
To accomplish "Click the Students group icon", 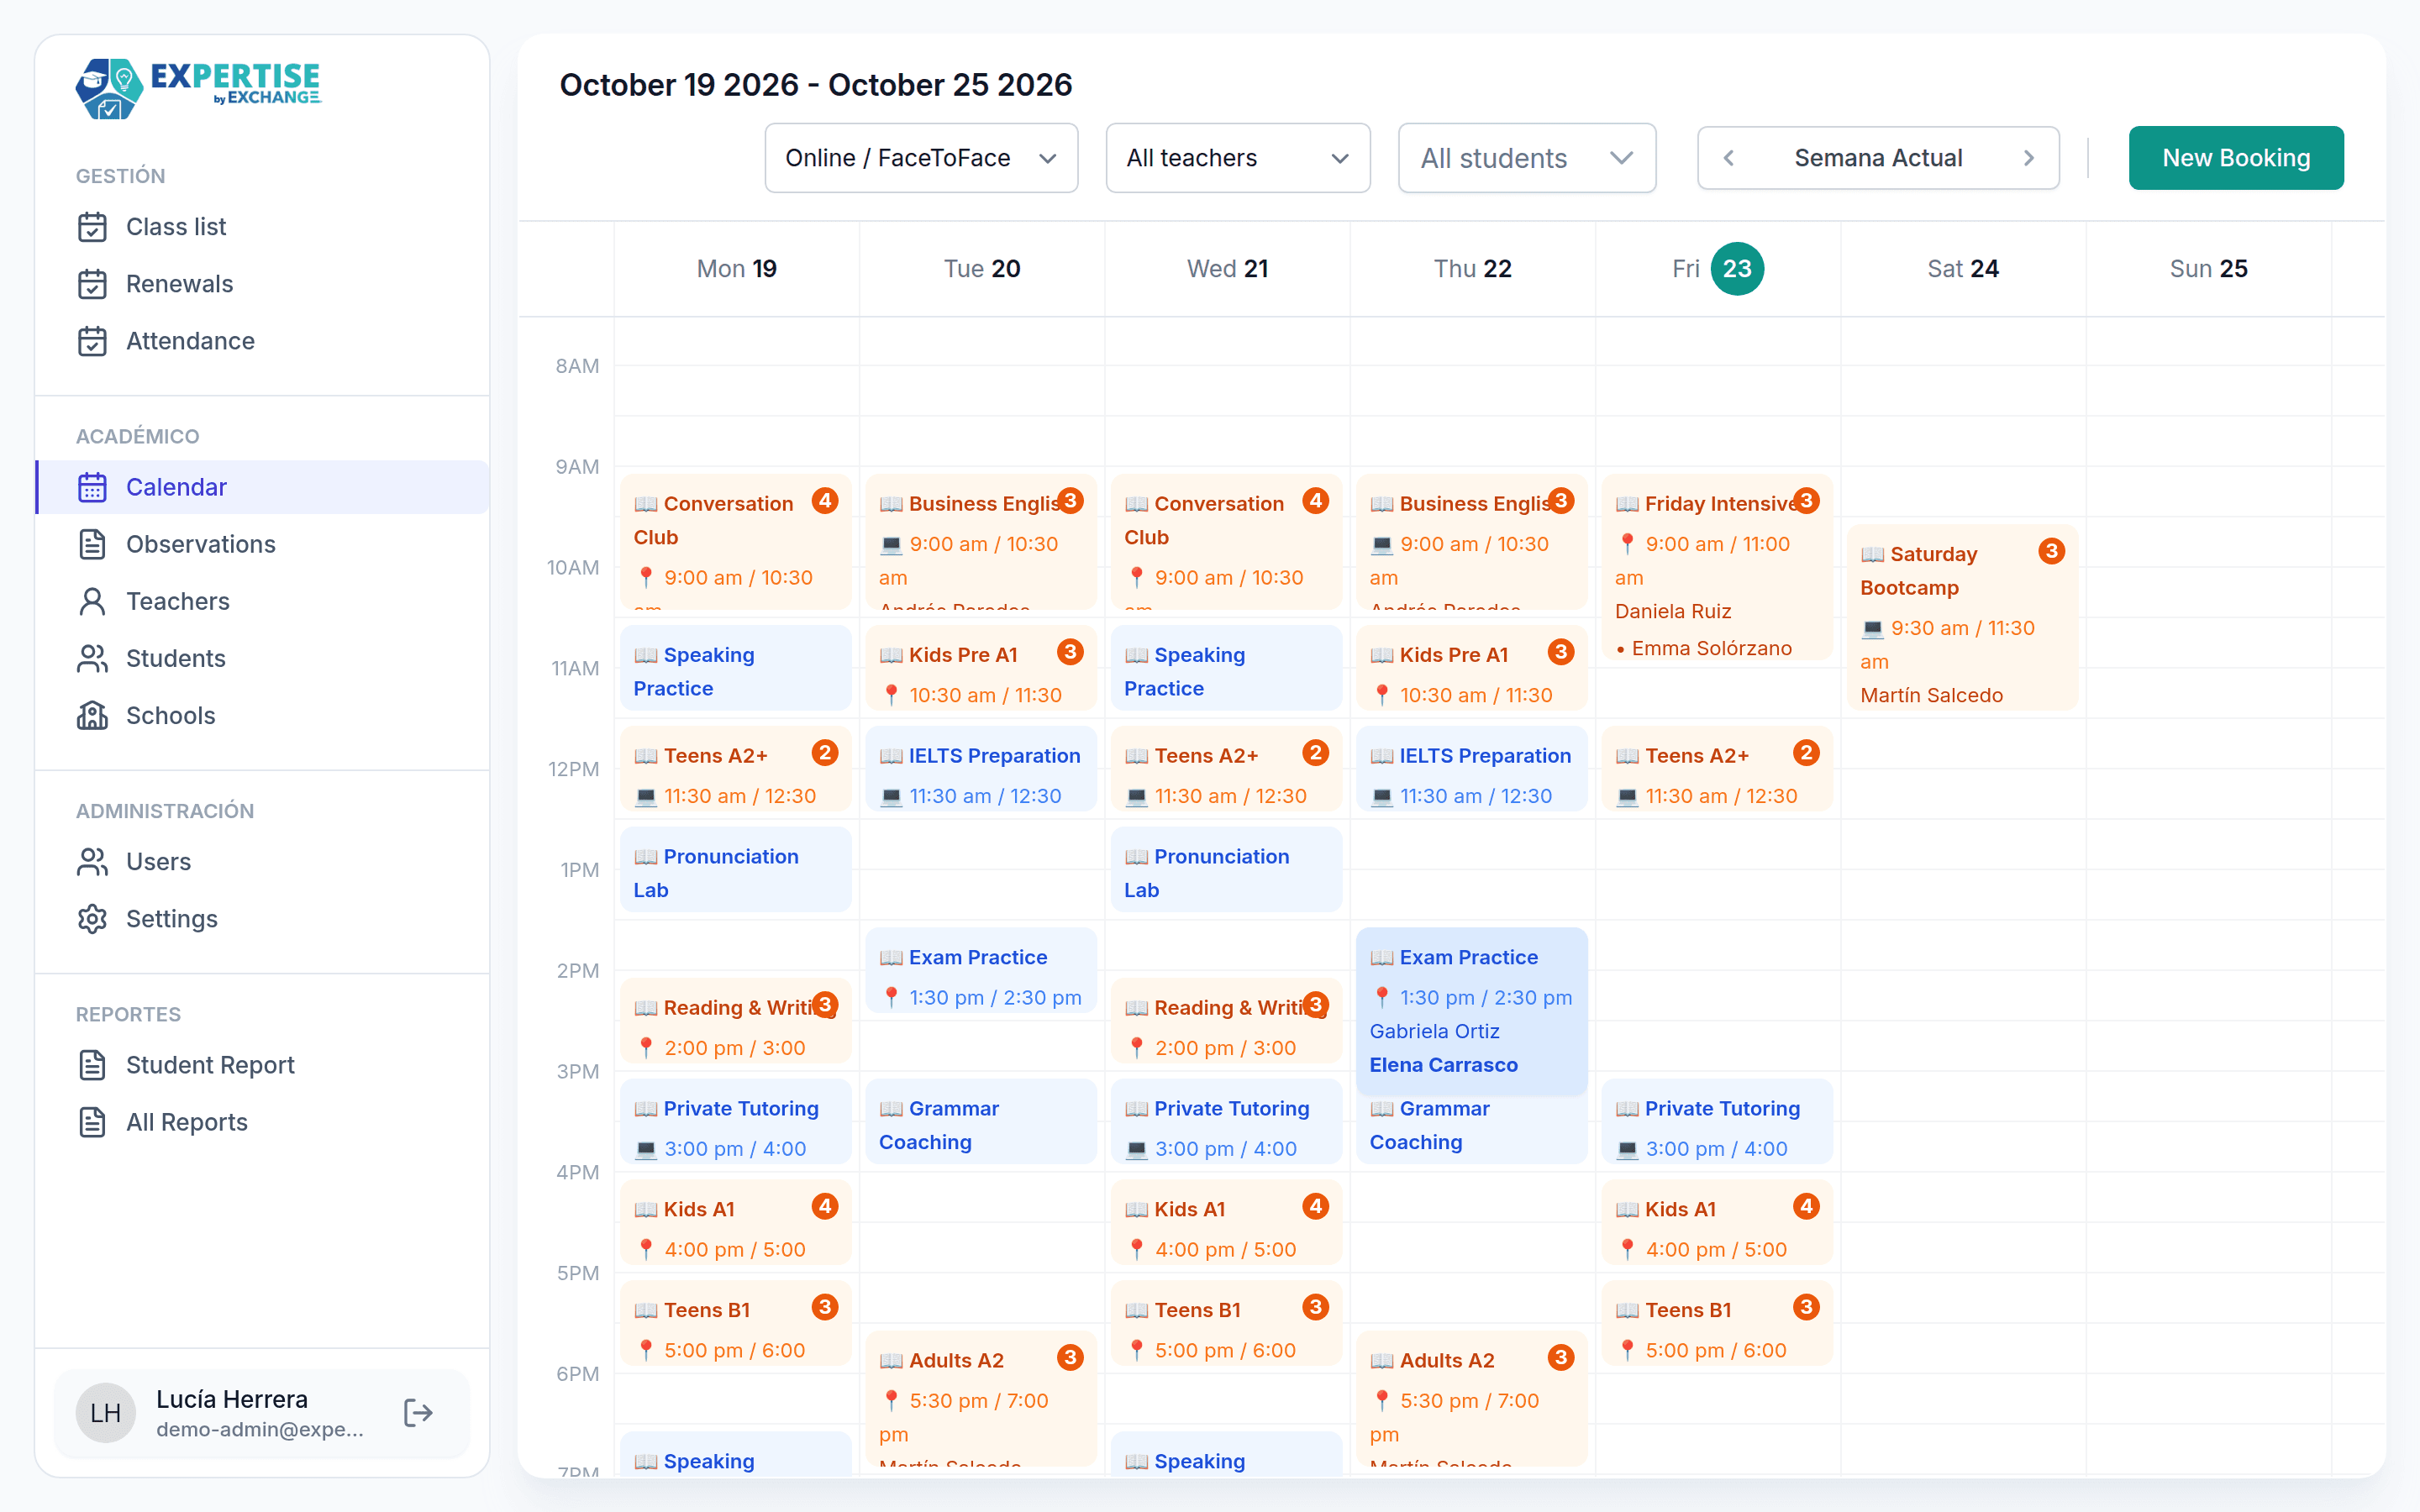I will click(92, 658).
